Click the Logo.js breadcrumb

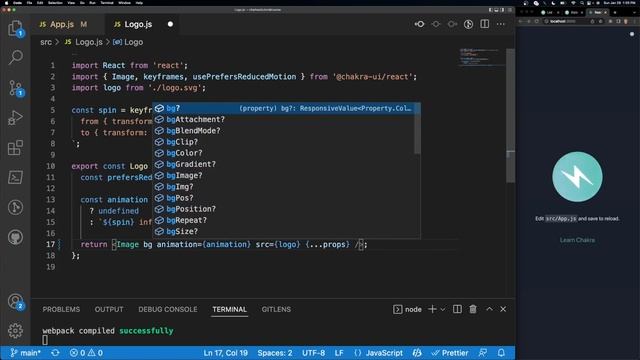click(x=84, y=42)
